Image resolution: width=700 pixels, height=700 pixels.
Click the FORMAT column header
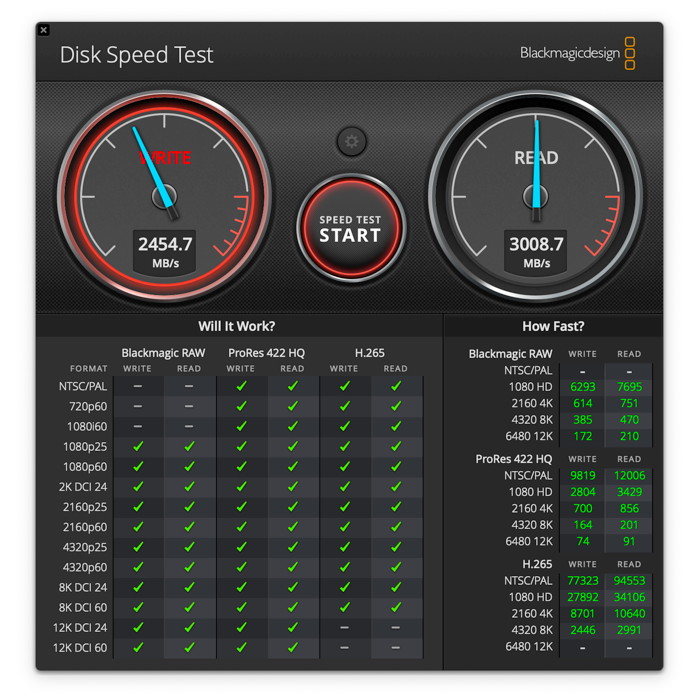coord(88,369)
